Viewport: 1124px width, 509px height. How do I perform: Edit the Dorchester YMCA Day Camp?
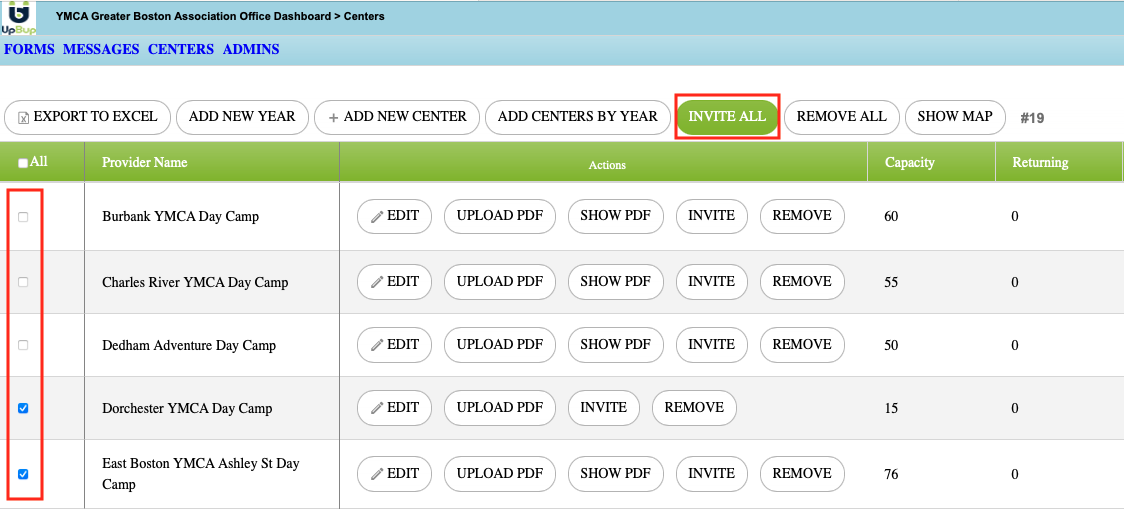[395, 408]
